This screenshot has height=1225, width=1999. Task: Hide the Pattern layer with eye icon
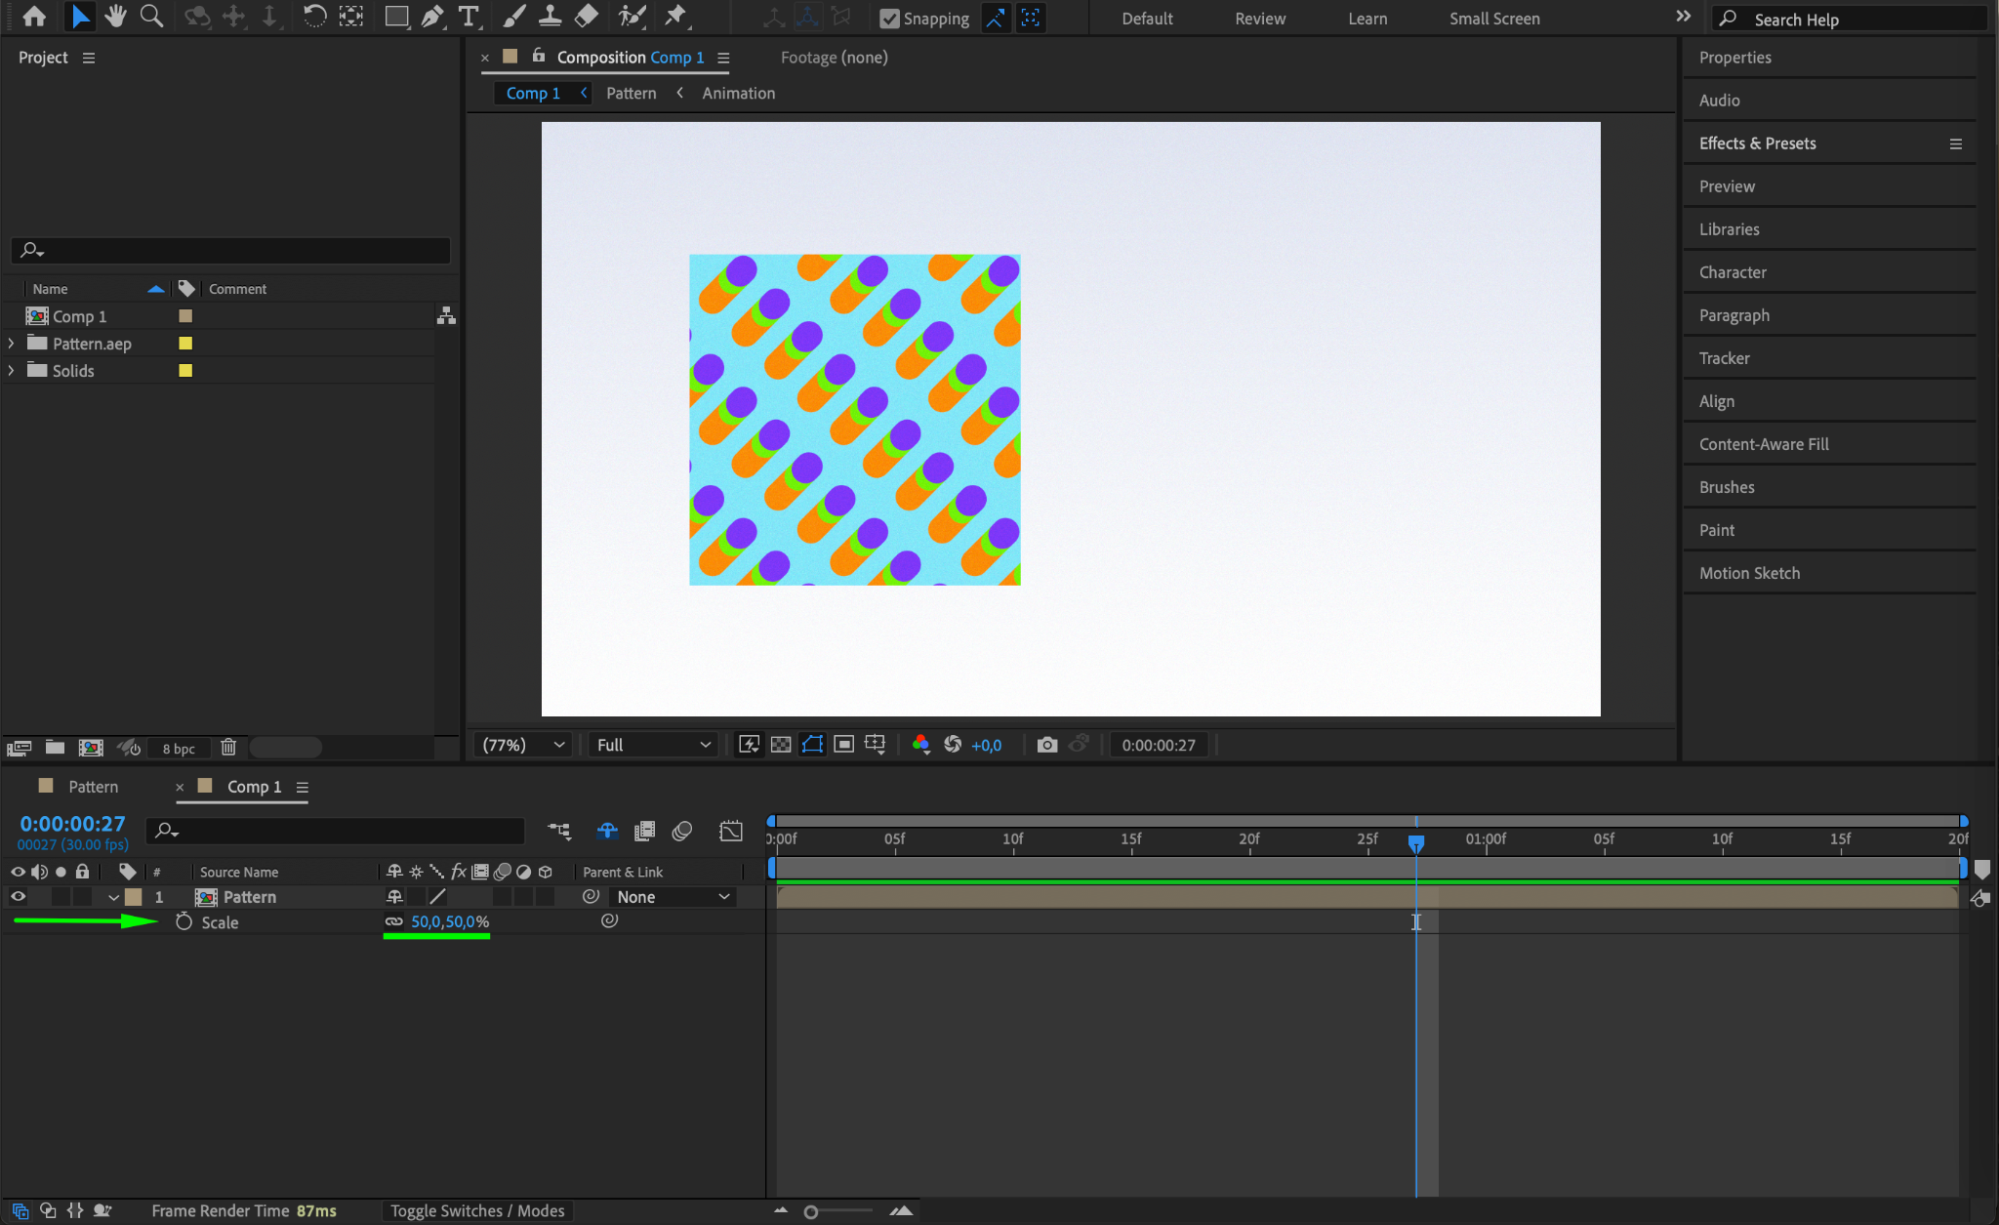pos(18,897)
